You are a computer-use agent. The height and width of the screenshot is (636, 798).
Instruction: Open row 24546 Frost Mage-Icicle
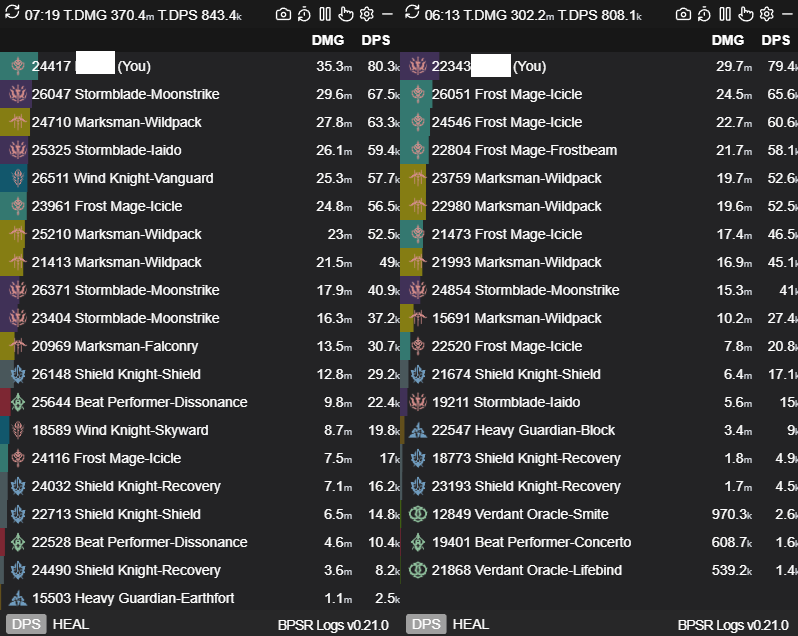pos(599,122)
